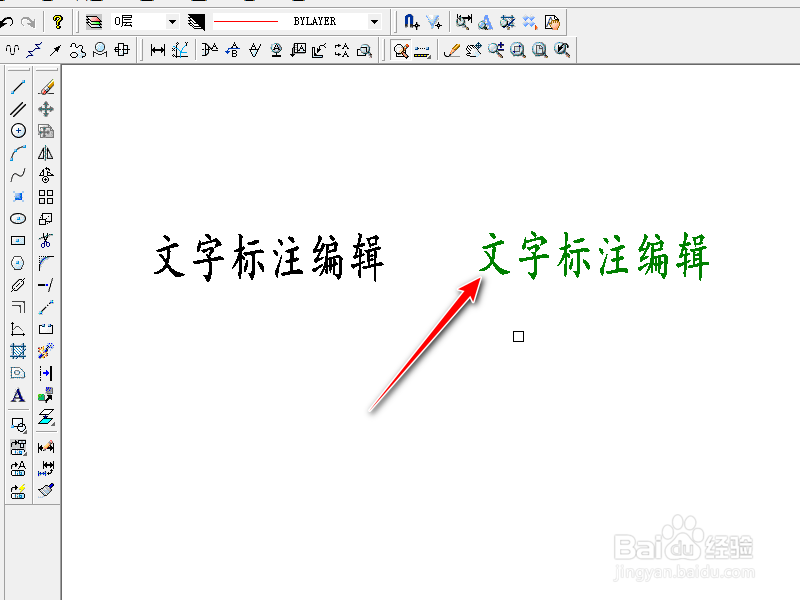
Task: Select the Array four-squares tool
Action: coord(46,197)
